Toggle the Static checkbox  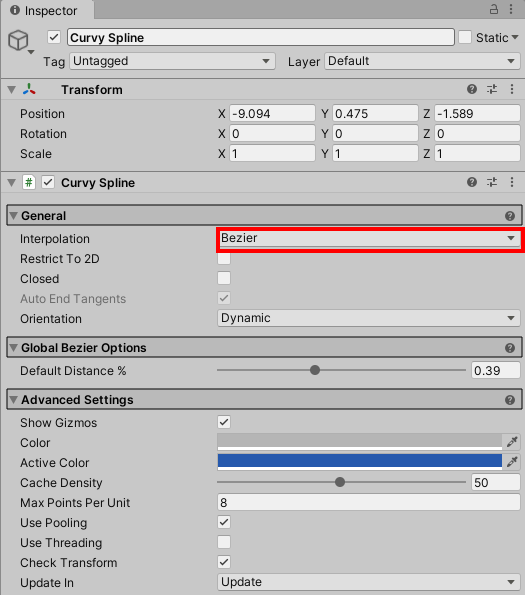click(465, 37)
